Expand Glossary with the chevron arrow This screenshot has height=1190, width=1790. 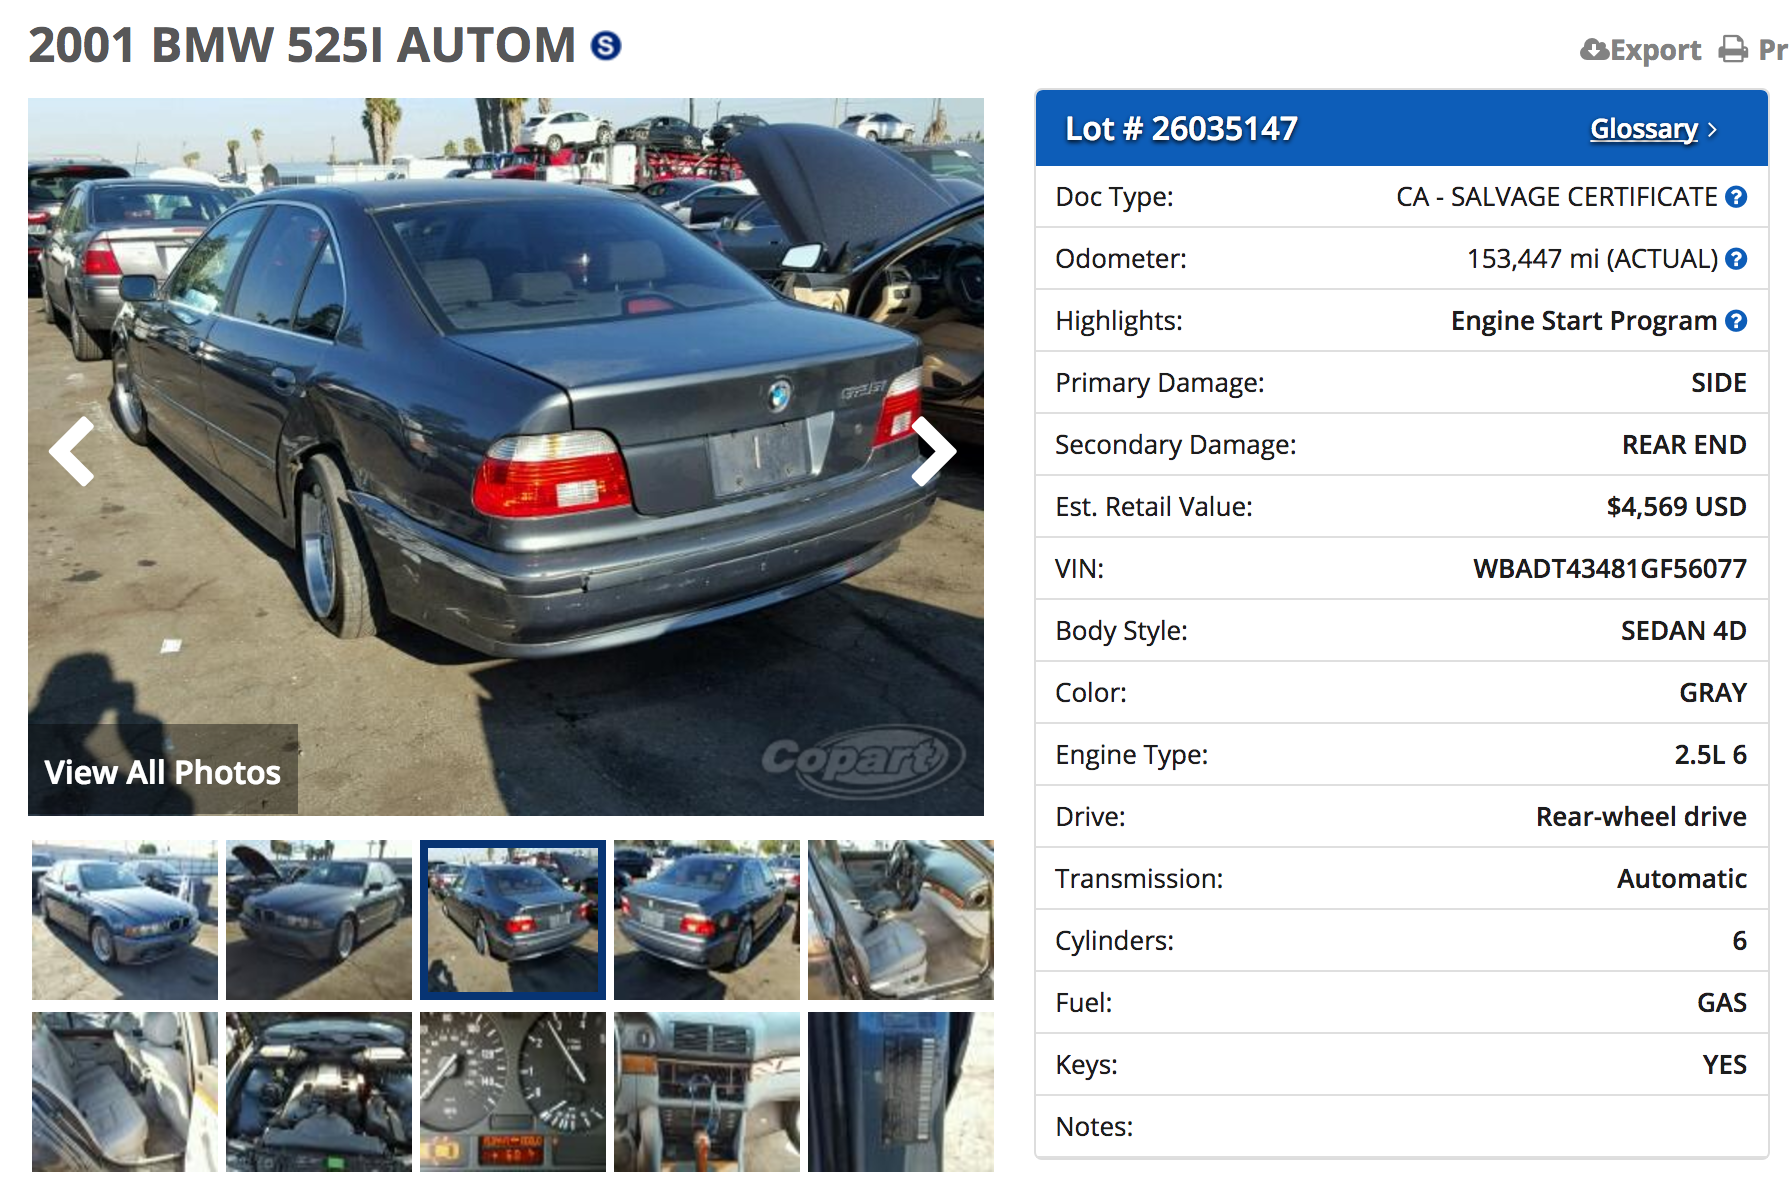click(x=1713, y=130)
